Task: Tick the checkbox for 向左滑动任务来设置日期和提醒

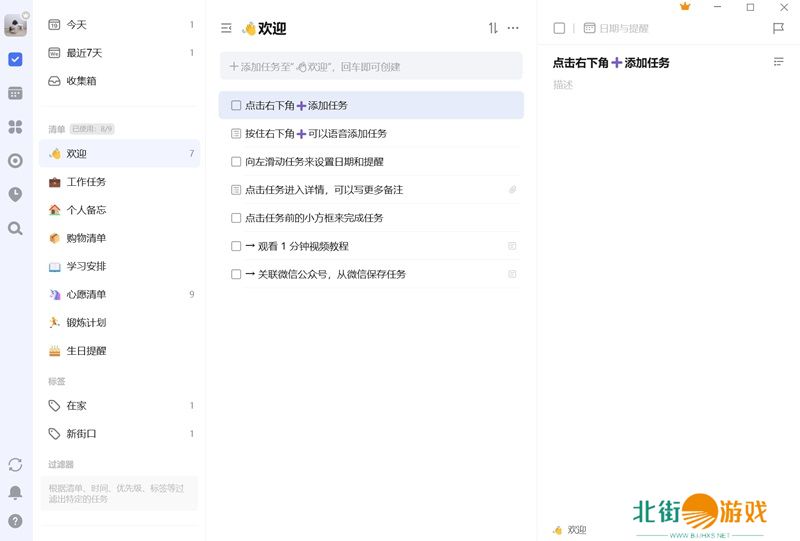Action: (236, 161)
